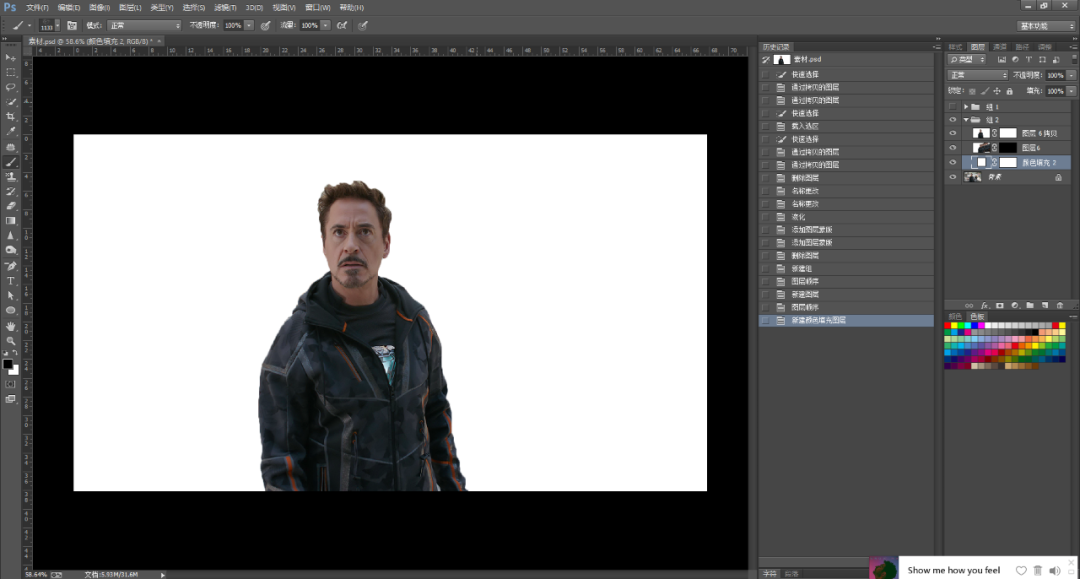Select the Quick Selection tool
The image size is (1080, 579).
[10, 102]
